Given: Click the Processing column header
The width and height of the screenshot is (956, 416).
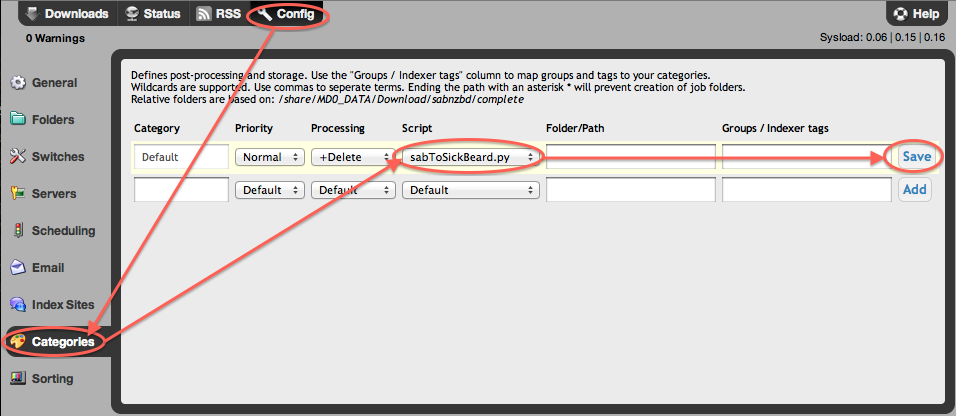Looking at the screenshot, I should (x=338, y=129).
